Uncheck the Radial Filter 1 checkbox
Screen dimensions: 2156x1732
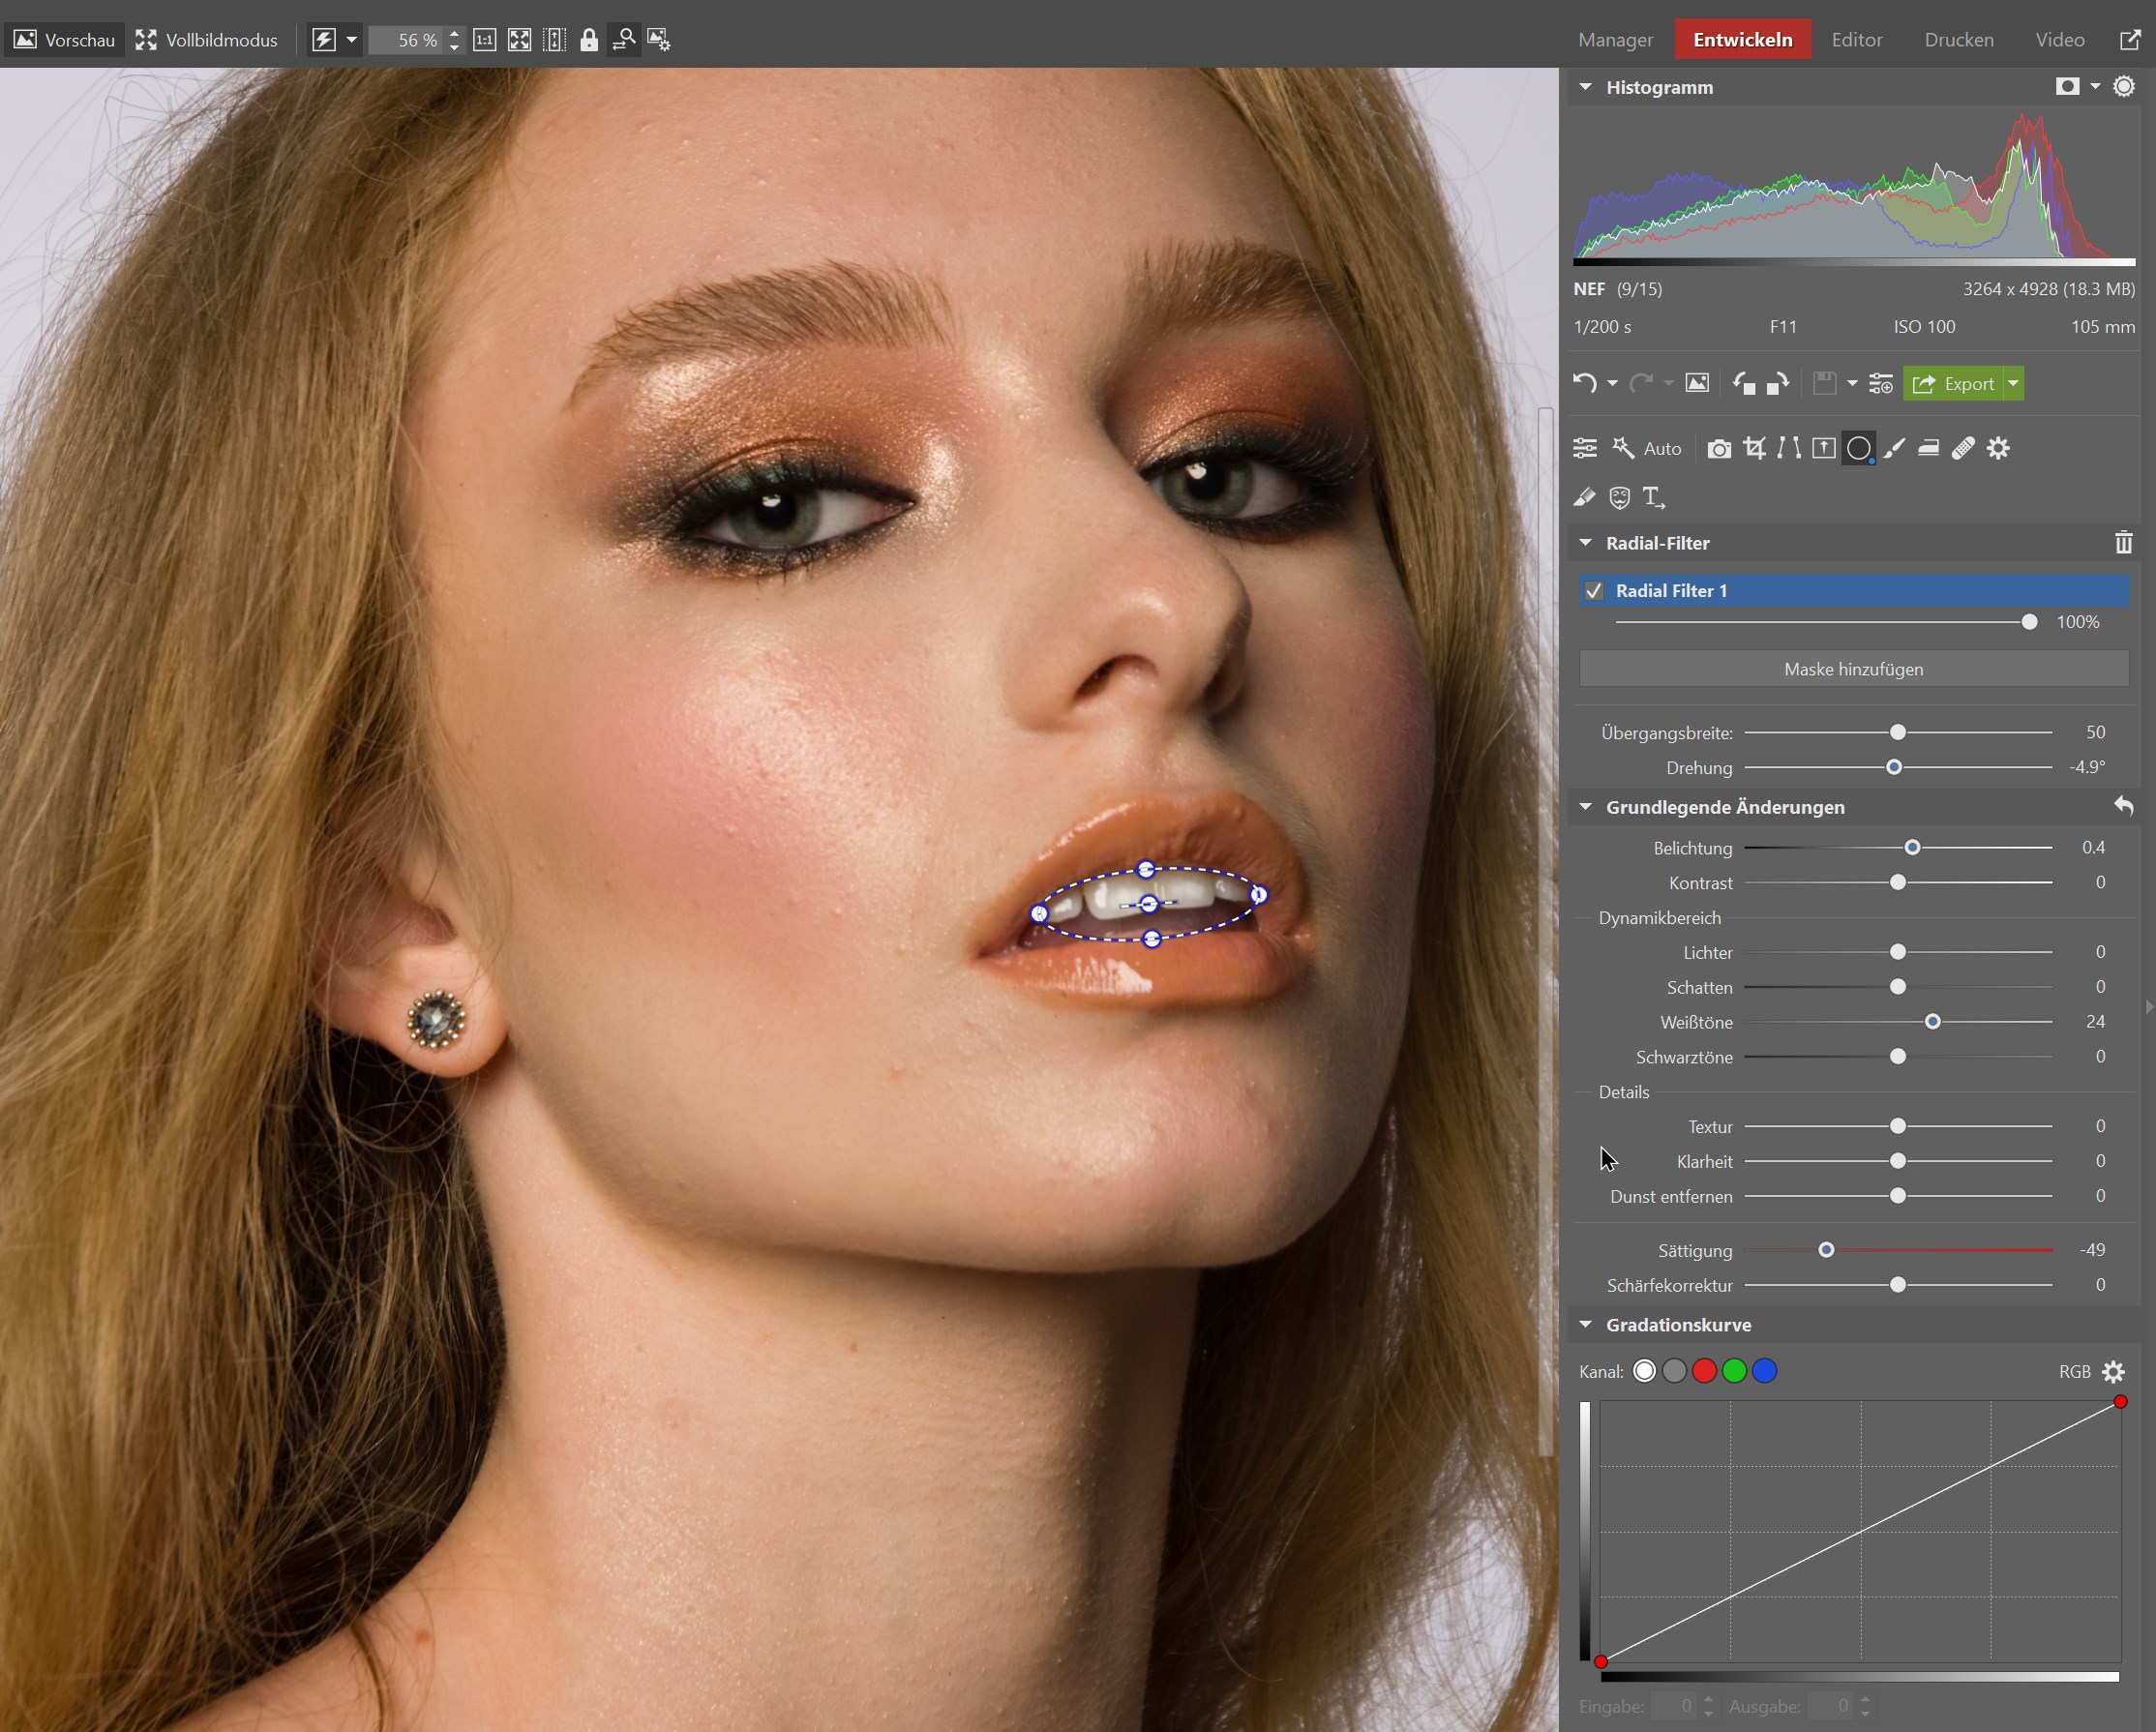pyautogui.click(x=1594, y=591)
